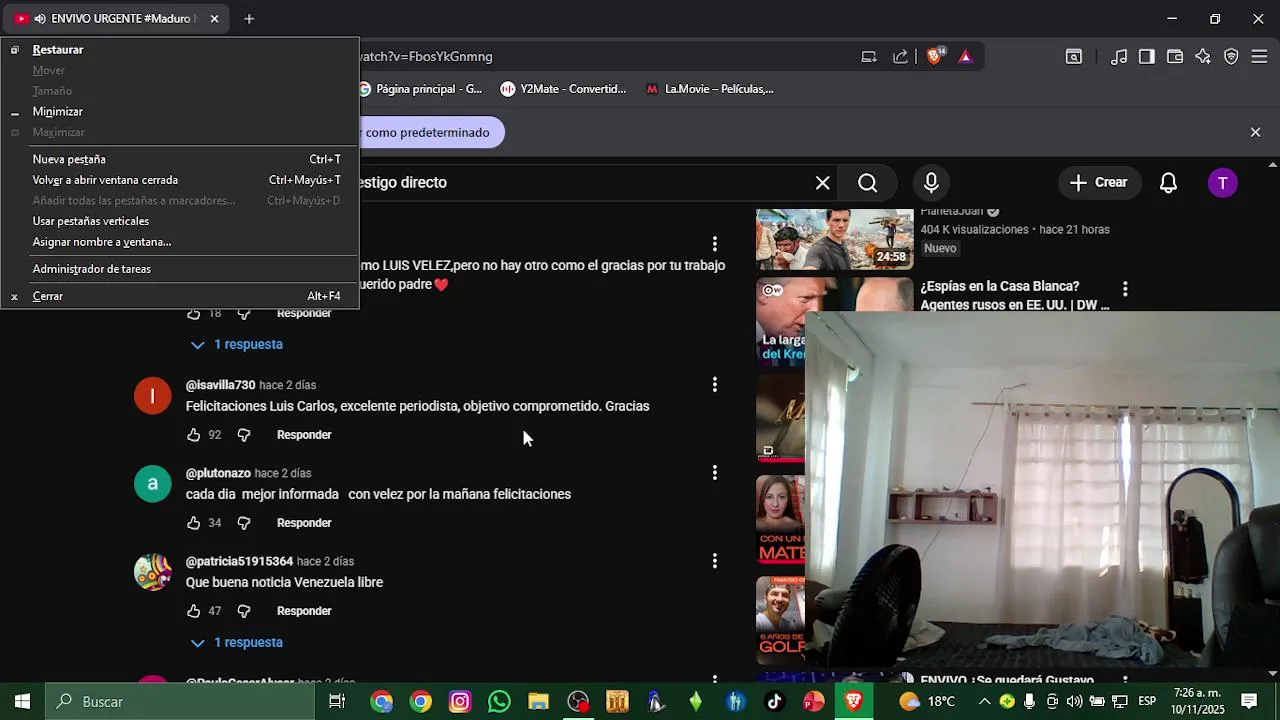Viewport: 1280px width, 720px height.
Task: Open three-dot menu on @isavilla730 comment
Action: (714, 385)
